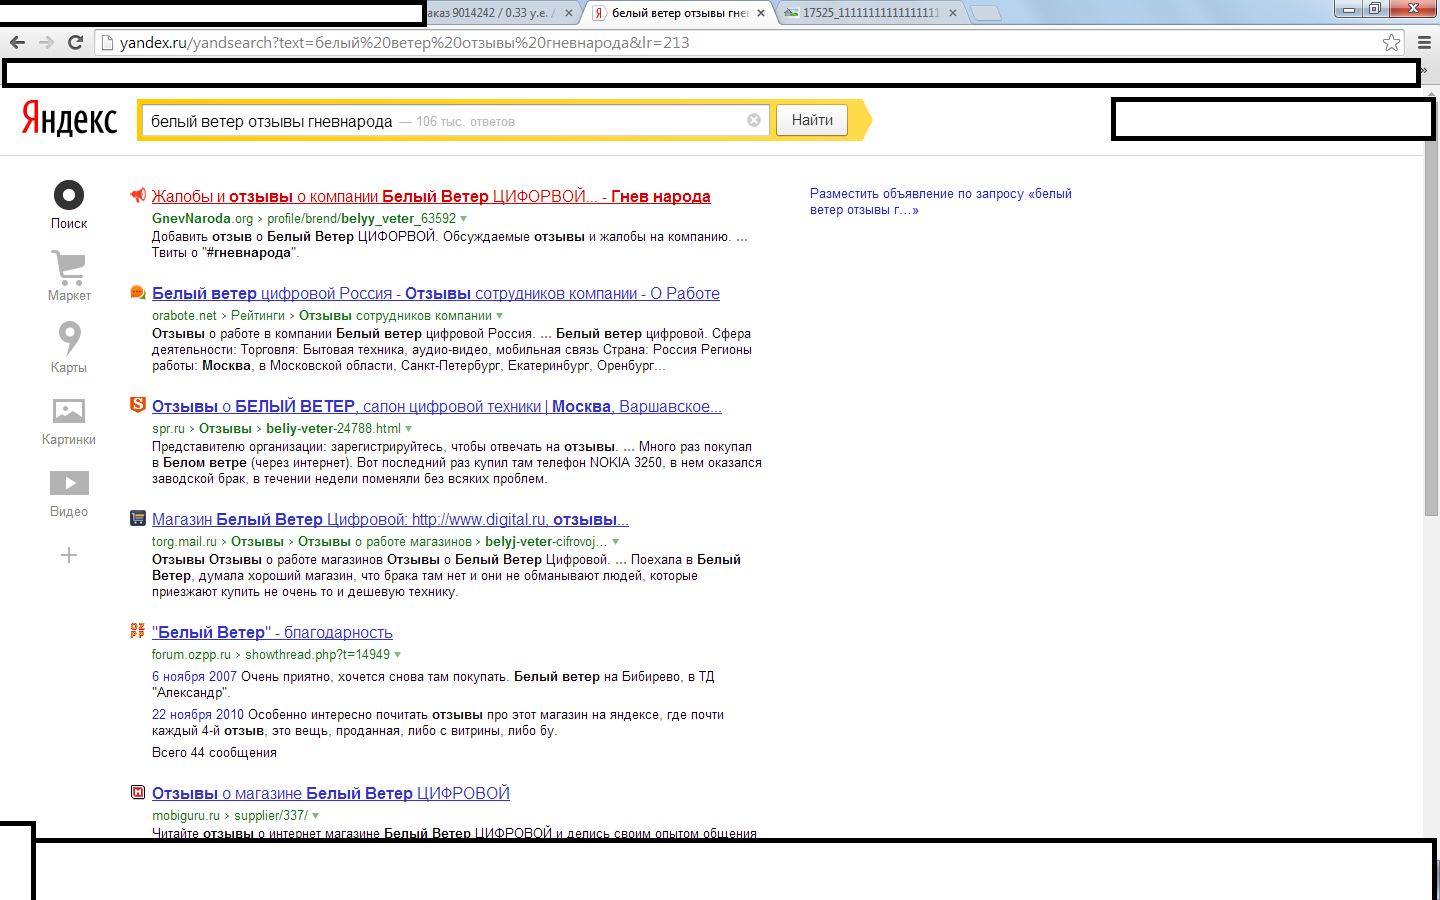The width and height of the screenshot is (1440, 900).
Task: Close the 17525_1111 tab
Action: click(953, 13)
